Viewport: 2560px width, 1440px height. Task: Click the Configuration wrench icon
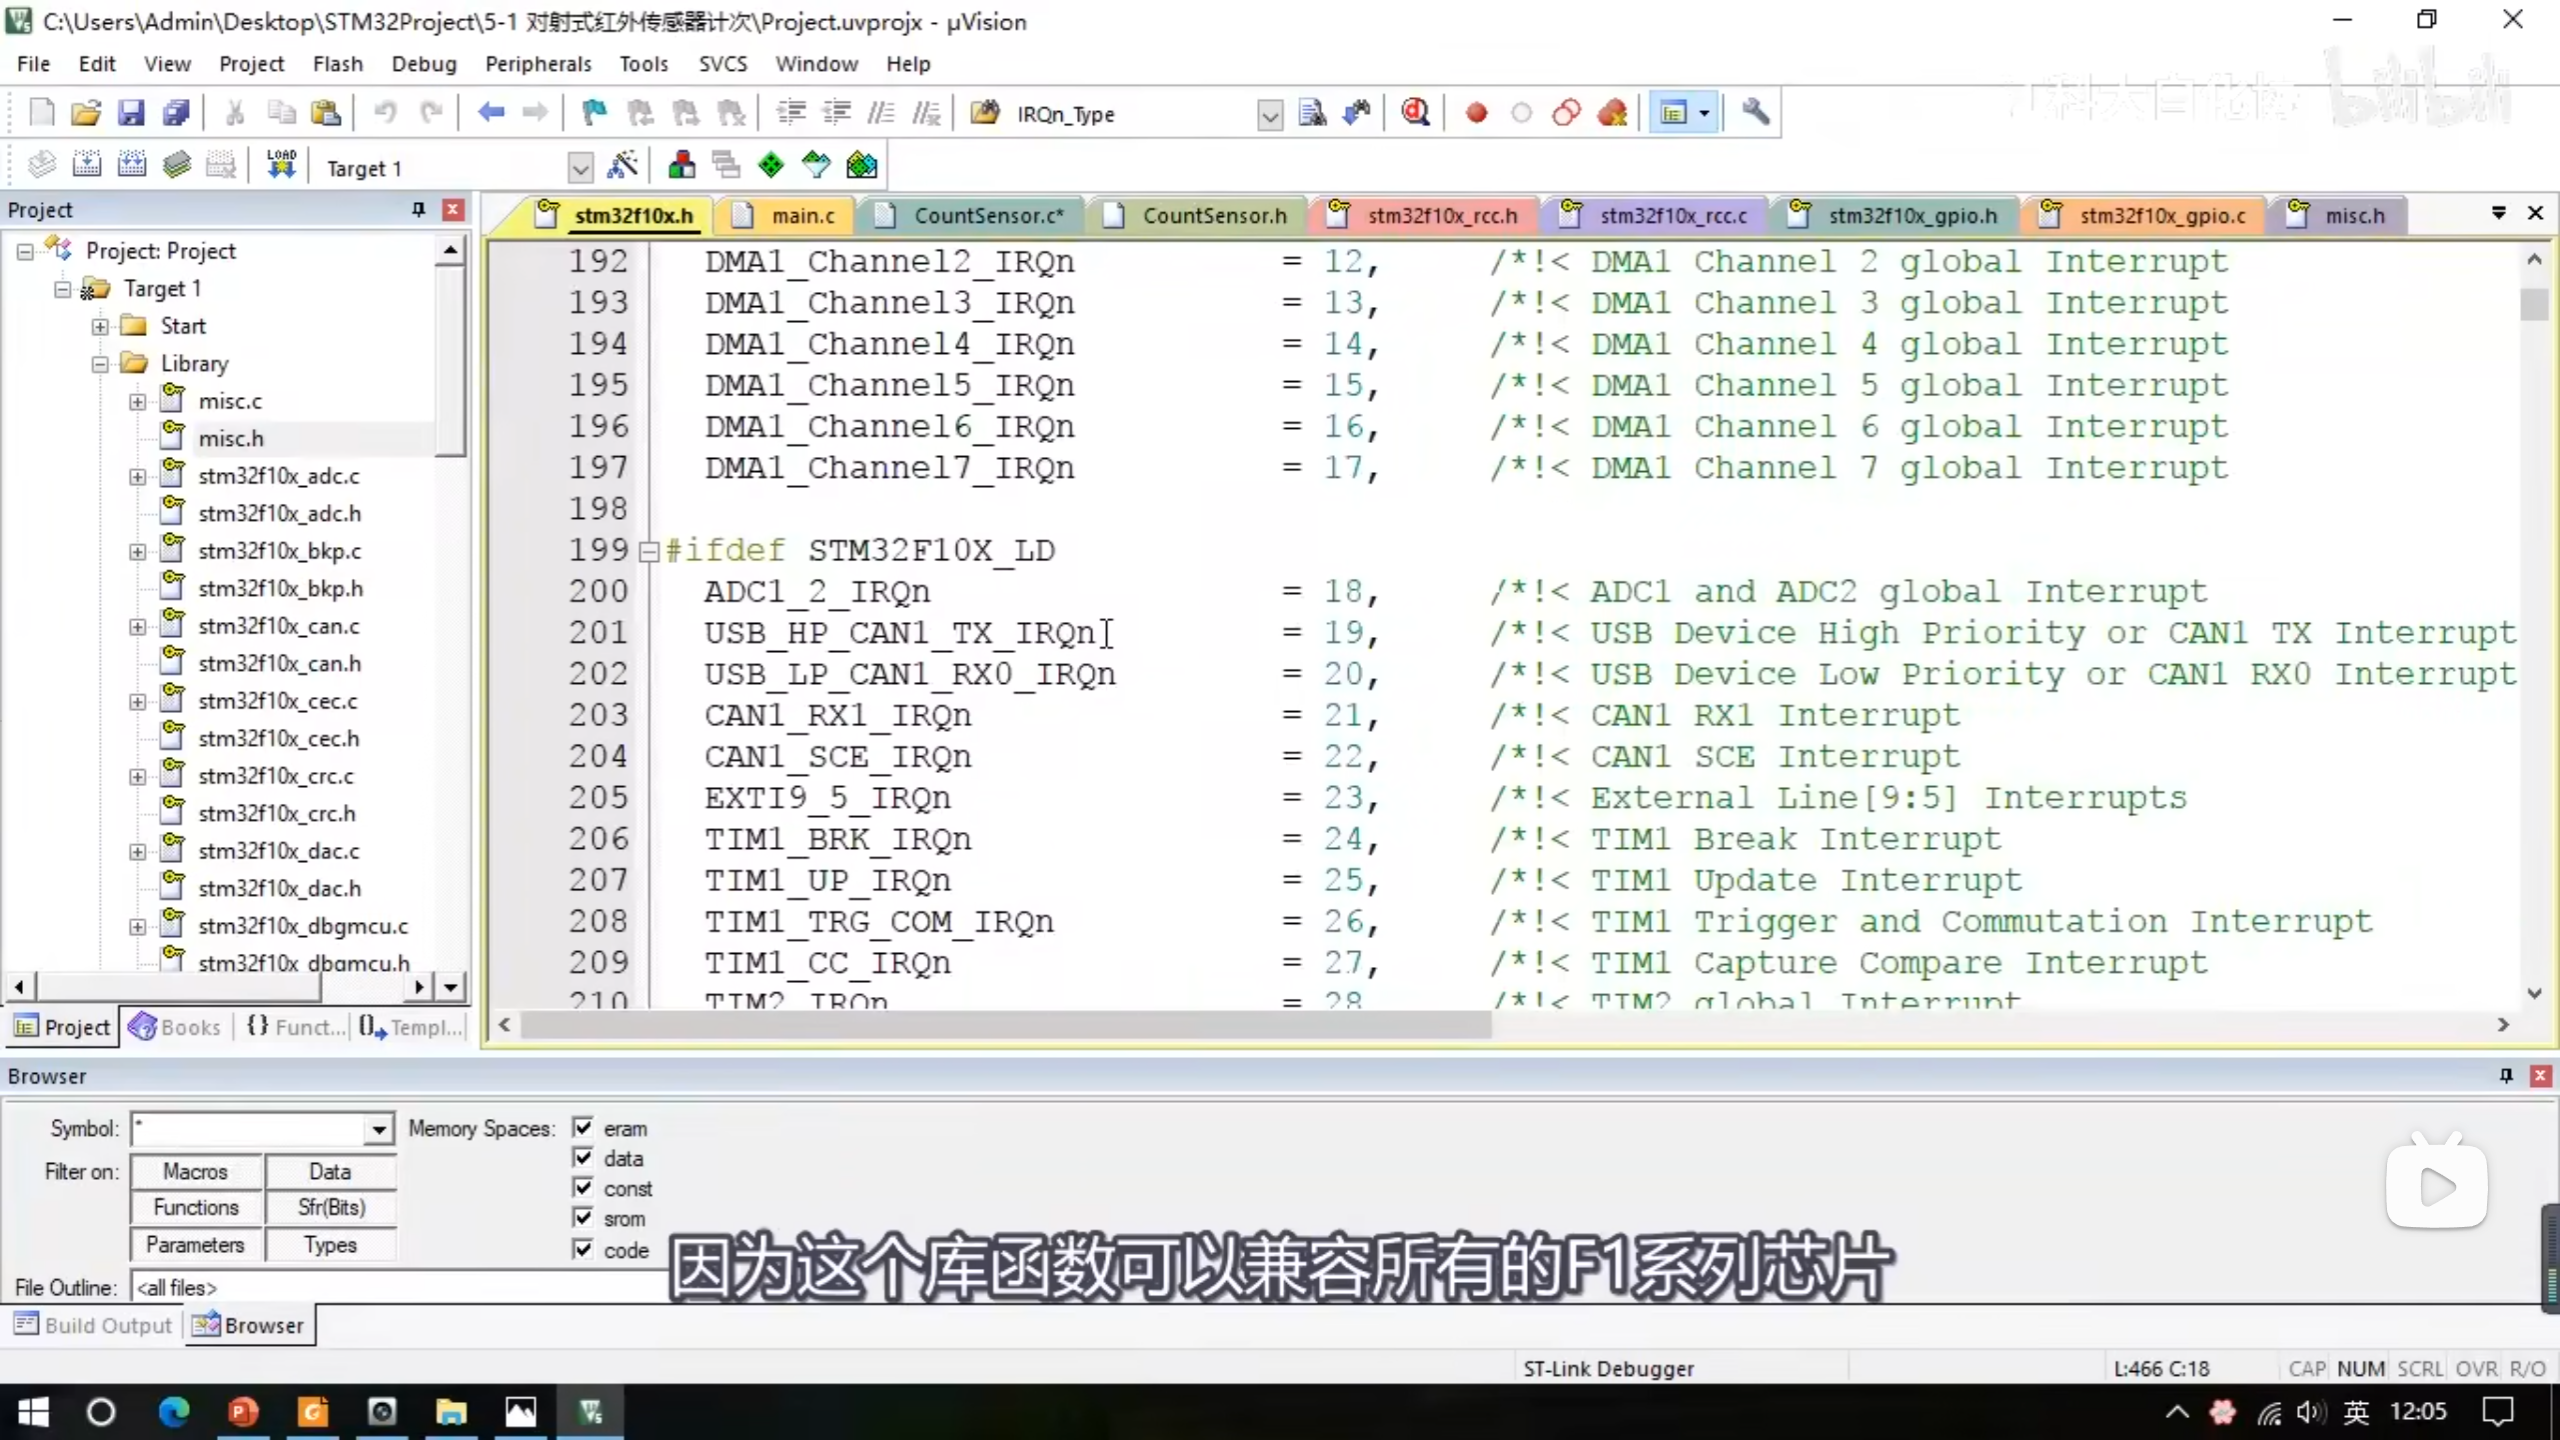click(1755, 113)
